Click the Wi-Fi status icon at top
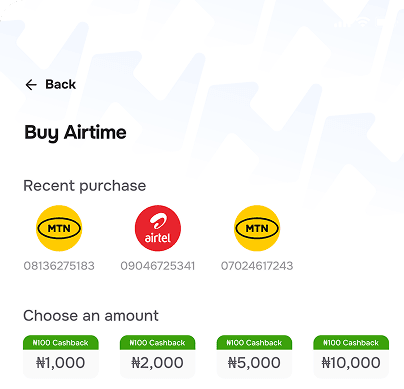404x389 pixels. click(362, 22)
